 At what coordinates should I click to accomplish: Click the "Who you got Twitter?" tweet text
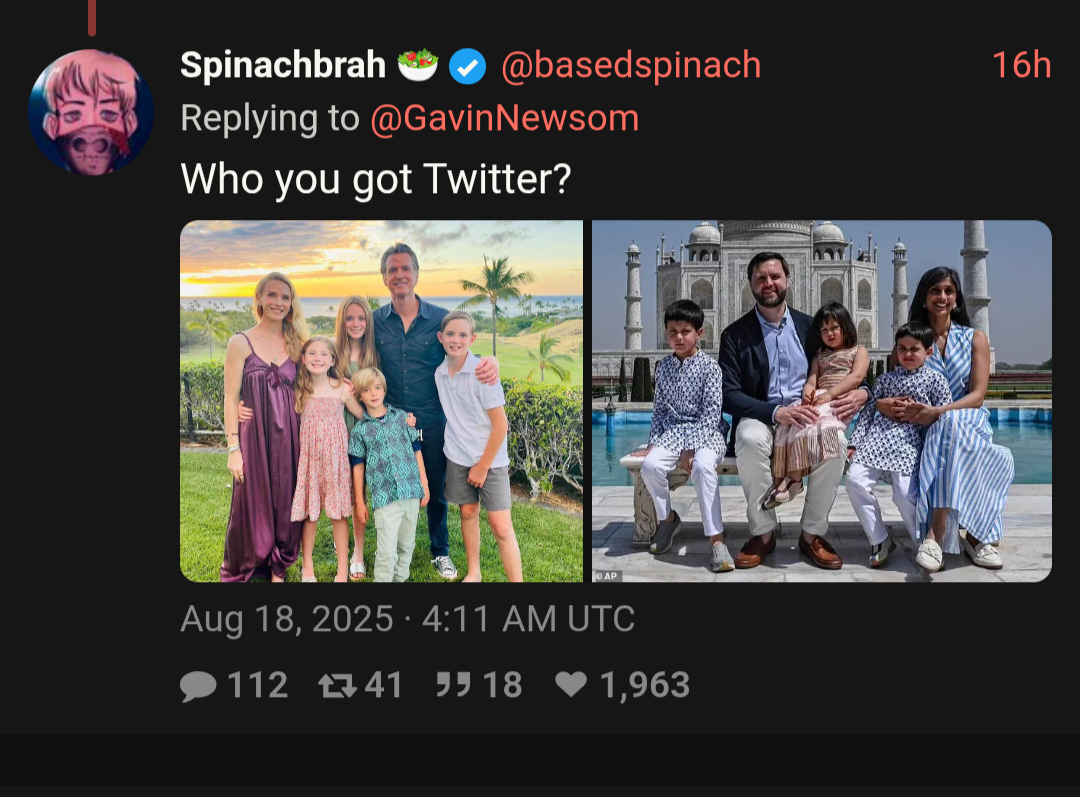coord(376,179)
